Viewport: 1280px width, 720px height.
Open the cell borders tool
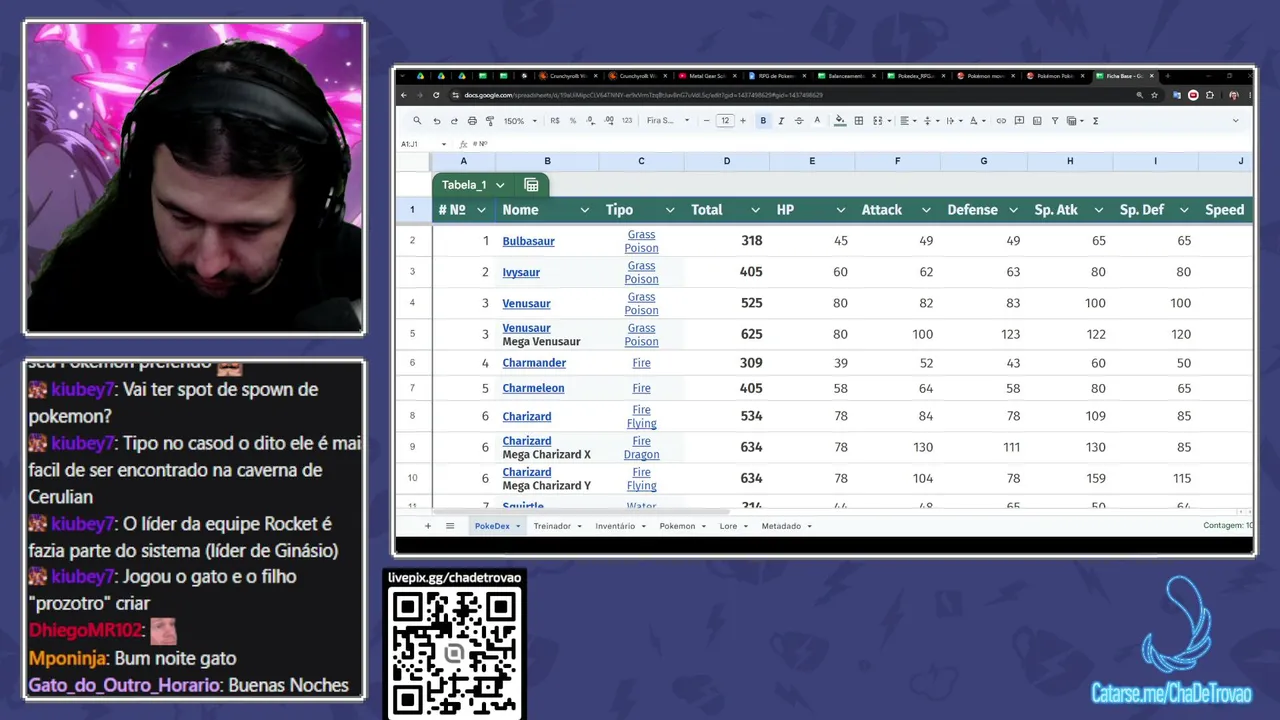pos(858,121)
